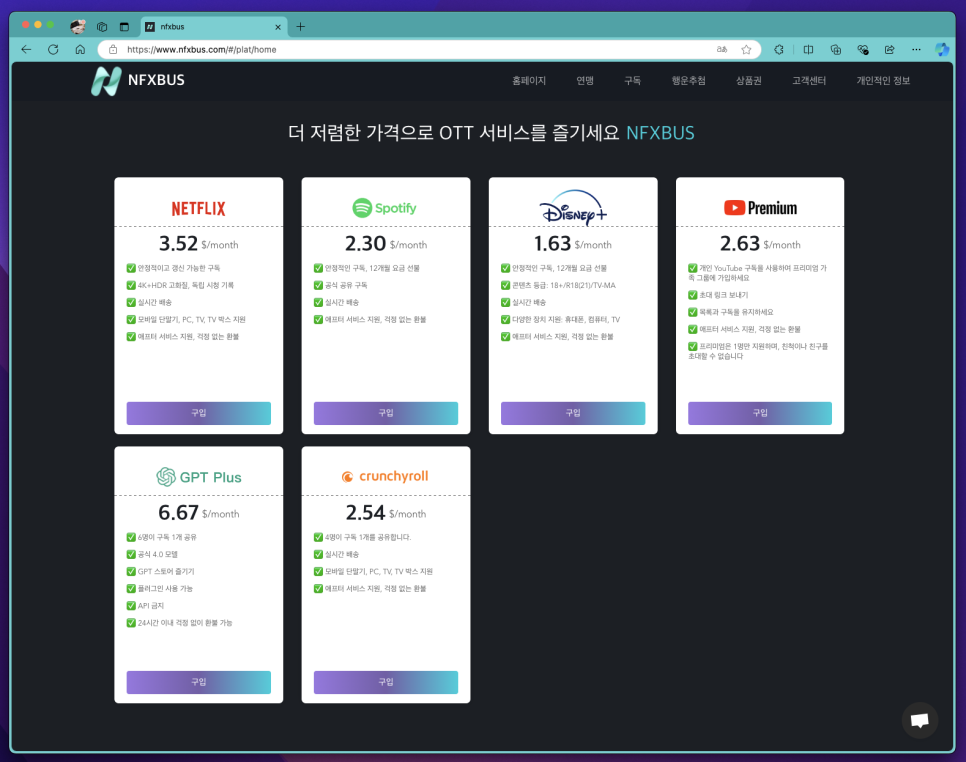966x762 pixels.
Task: Click the Netflix 3.52 $/month price
Action: pos(198,244)
